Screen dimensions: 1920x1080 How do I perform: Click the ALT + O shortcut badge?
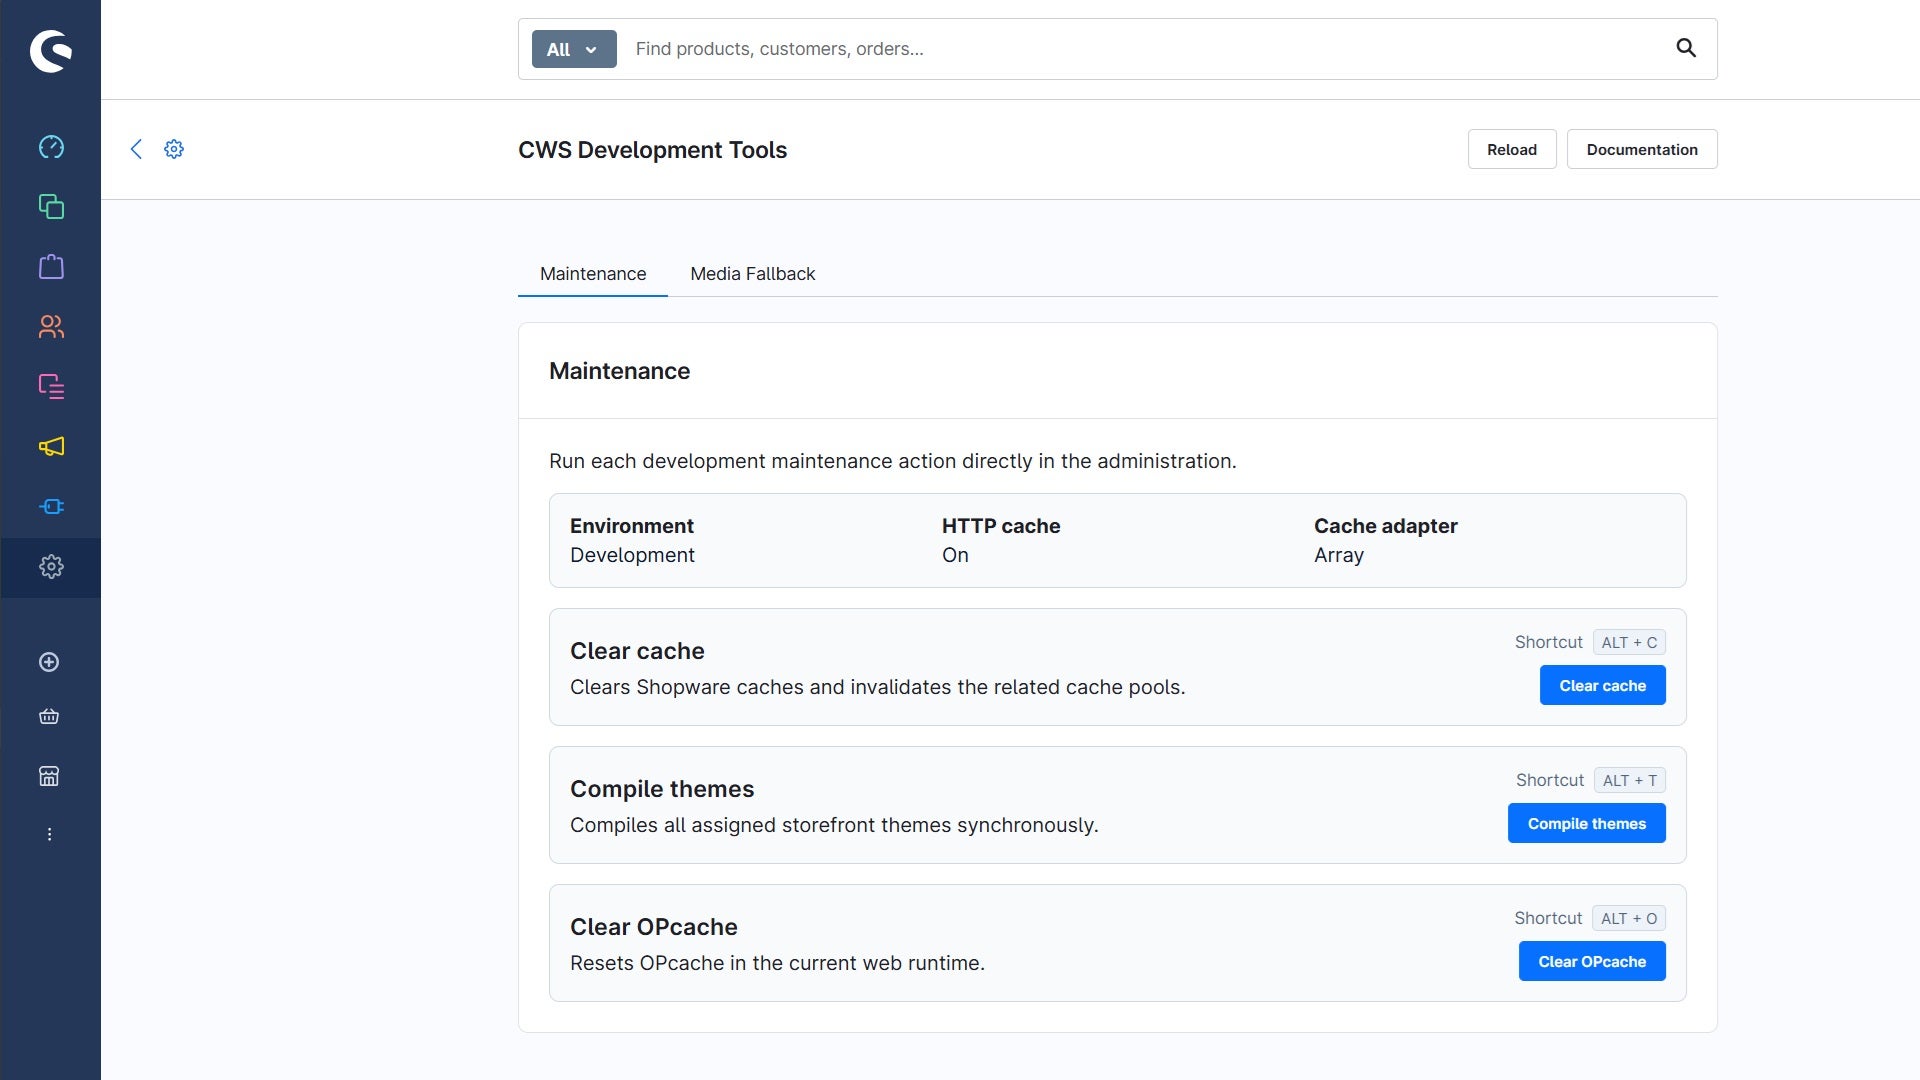[x=1629, y=918]
